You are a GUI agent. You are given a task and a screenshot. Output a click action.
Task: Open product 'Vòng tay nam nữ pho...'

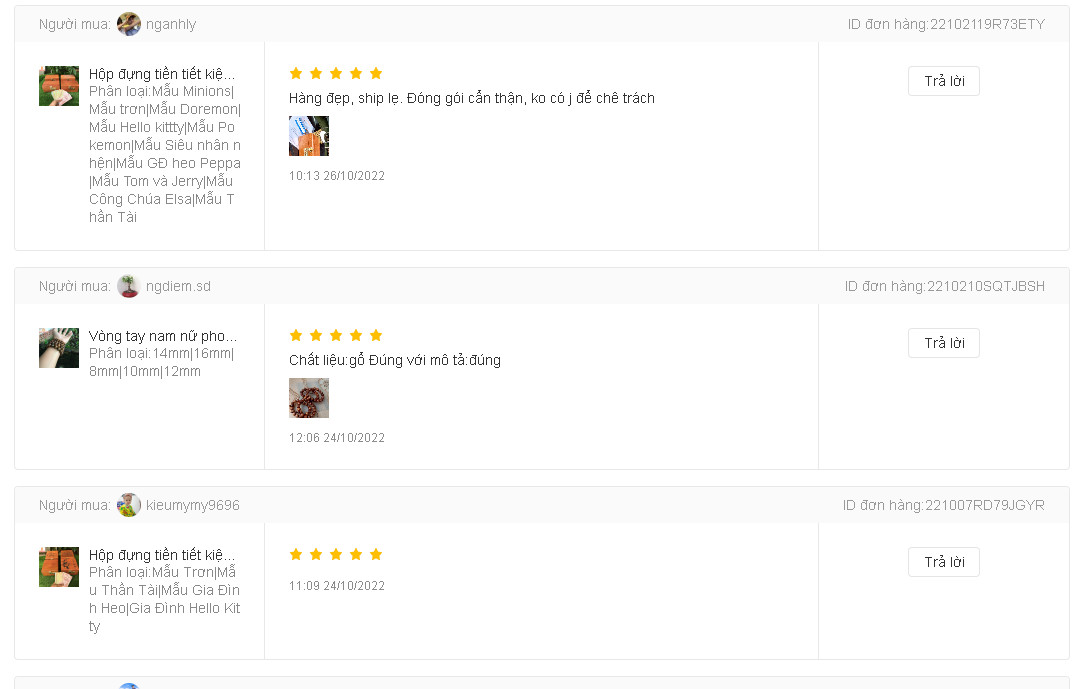(x=163, y=336)
